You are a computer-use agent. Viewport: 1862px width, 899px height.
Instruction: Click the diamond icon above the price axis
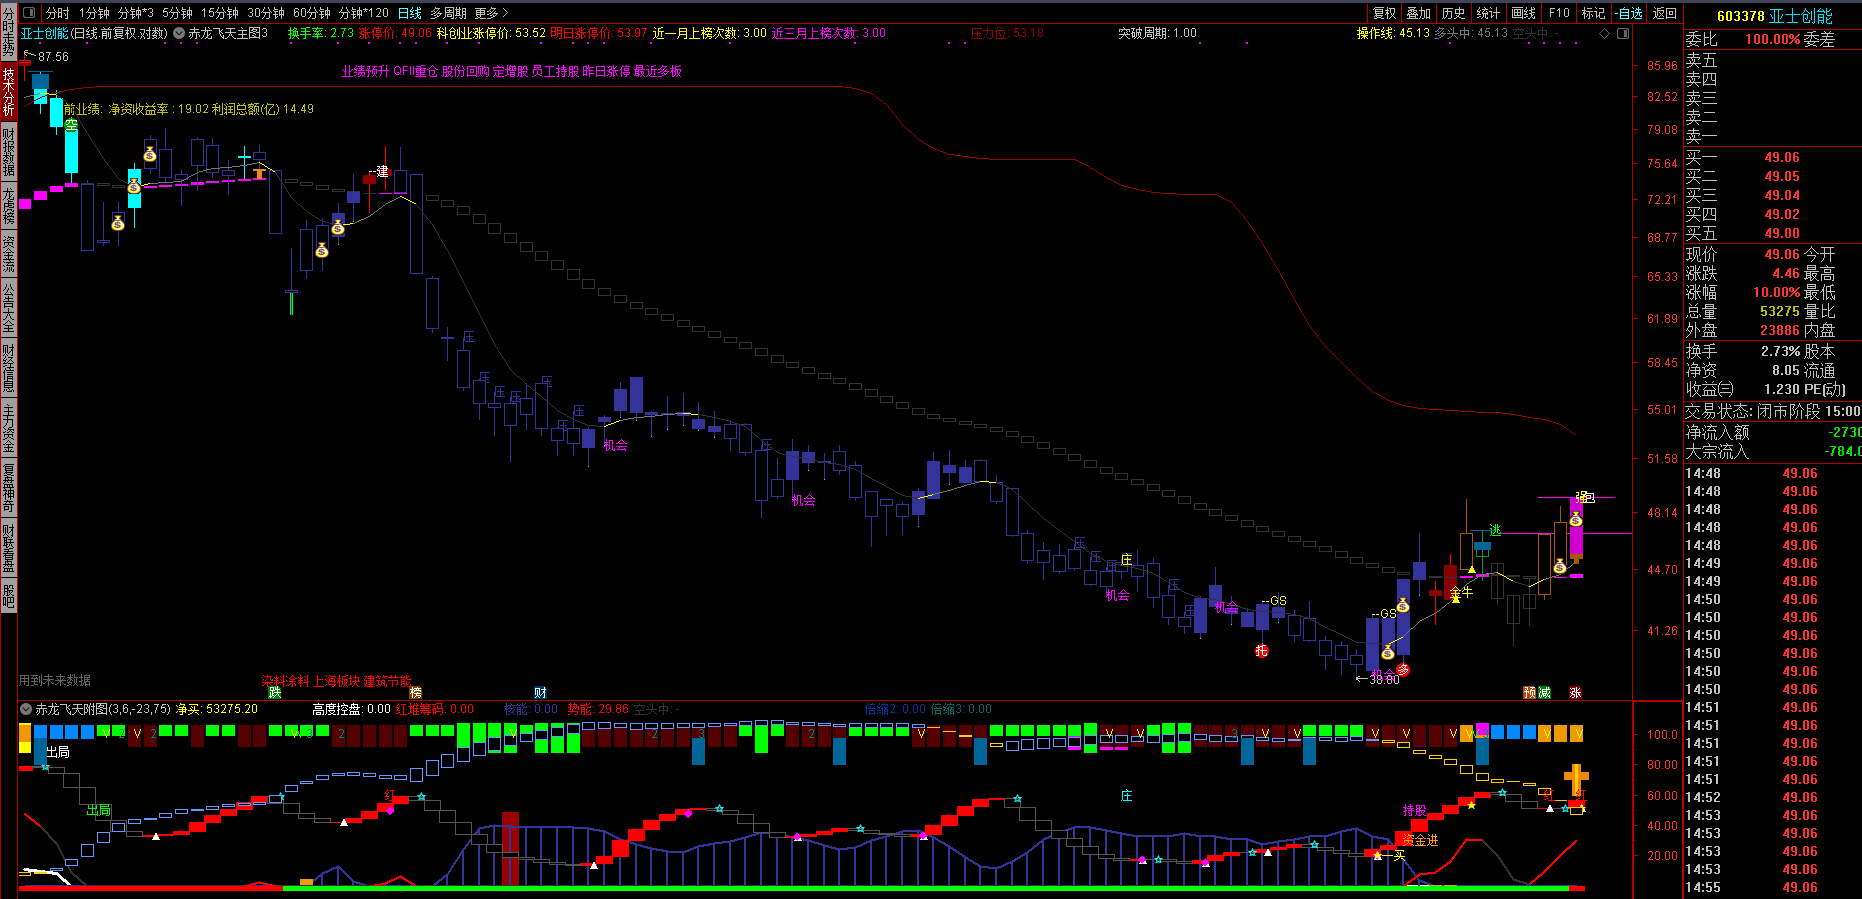pos(1605,33)
